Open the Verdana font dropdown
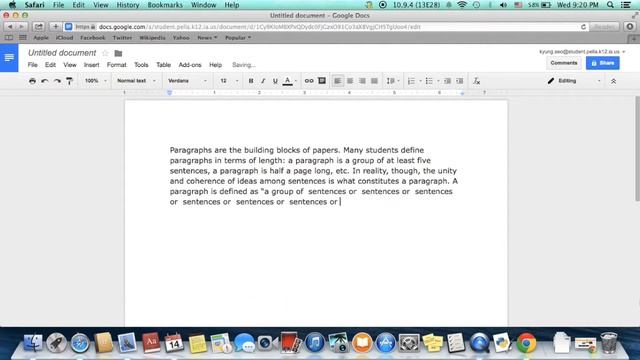 (x=187, y=81)
